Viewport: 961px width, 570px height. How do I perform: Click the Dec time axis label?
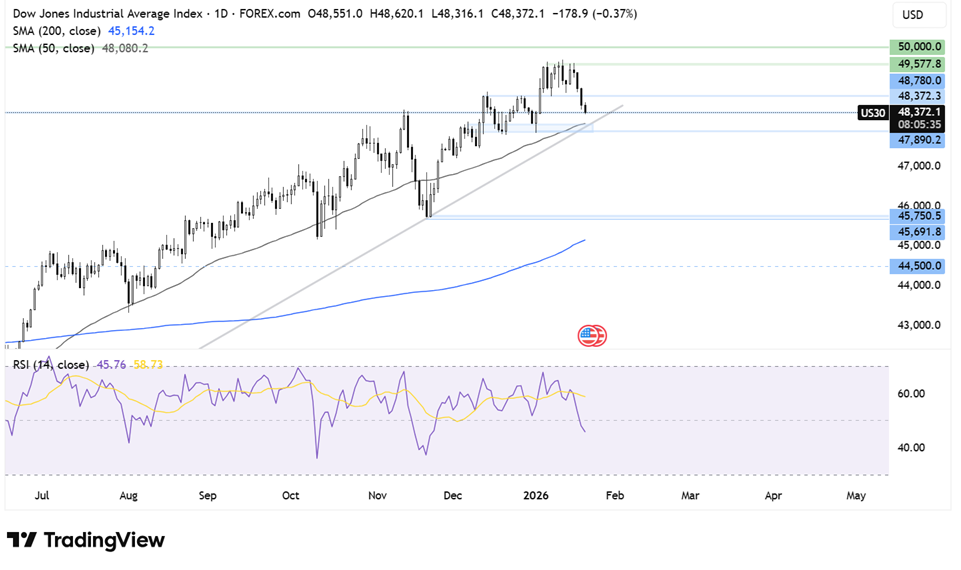pyautogui.click(x=453, y=495)
